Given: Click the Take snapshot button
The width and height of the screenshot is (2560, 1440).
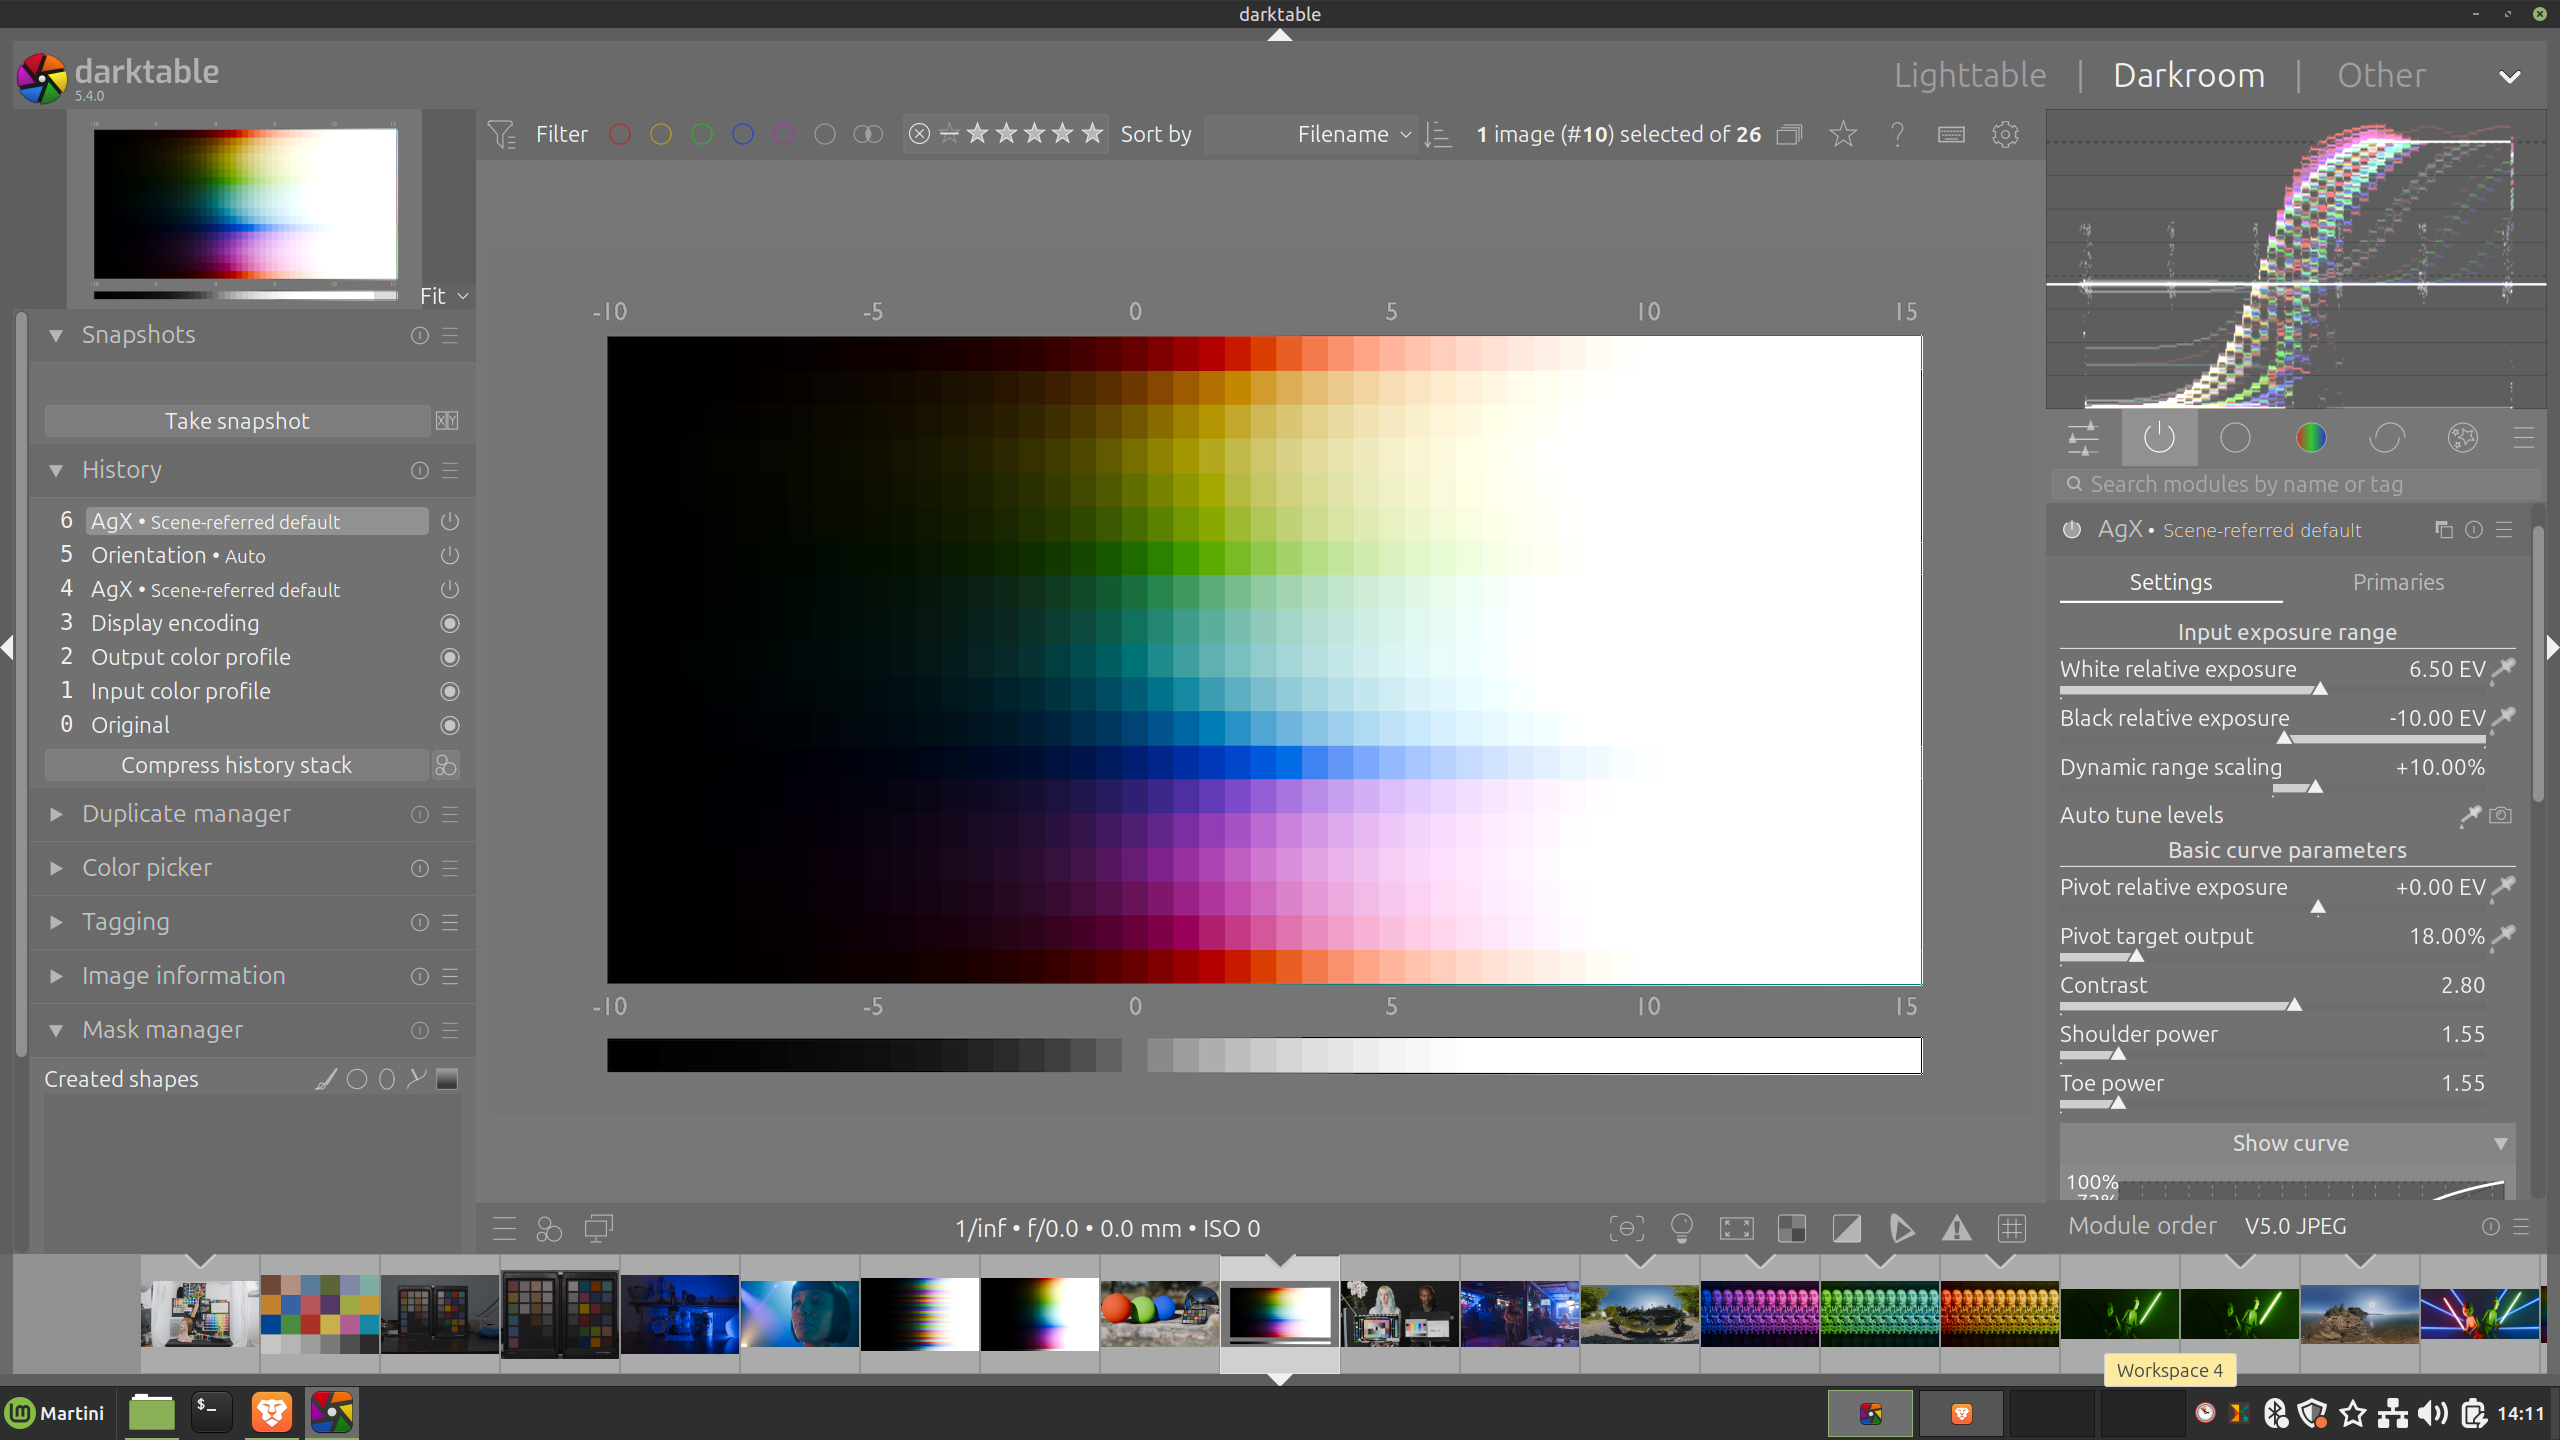Looking at the screenshot, I should (237, 421).
